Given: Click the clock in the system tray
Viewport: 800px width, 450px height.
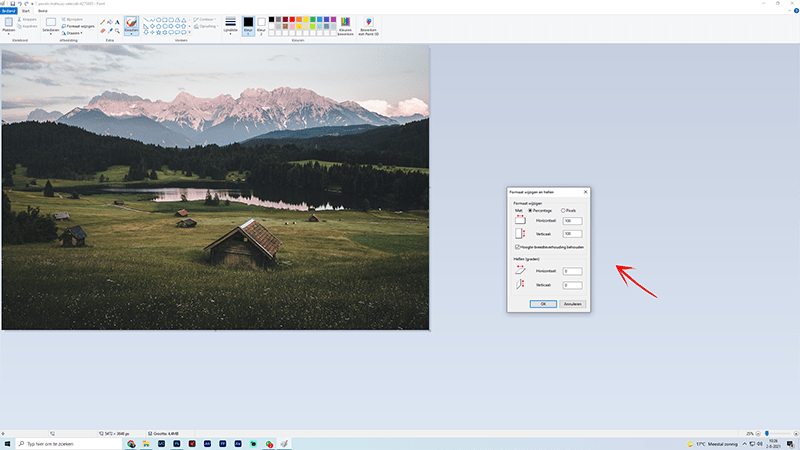Looking at the screenshot, I should [x=773, y=444].
